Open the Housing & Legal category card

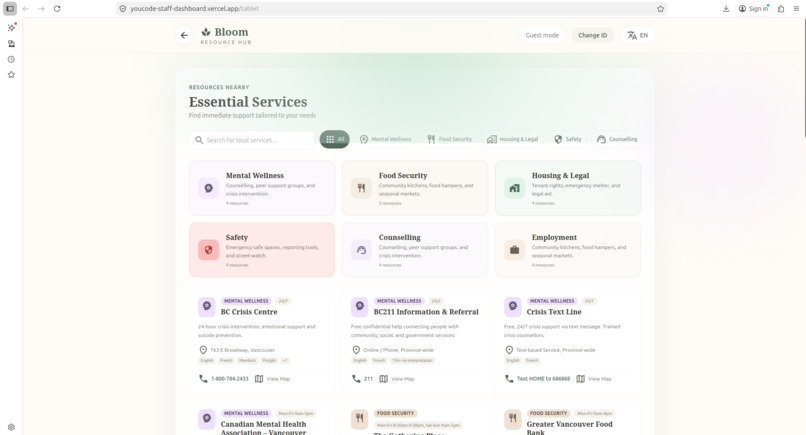[x=567, y=188]
